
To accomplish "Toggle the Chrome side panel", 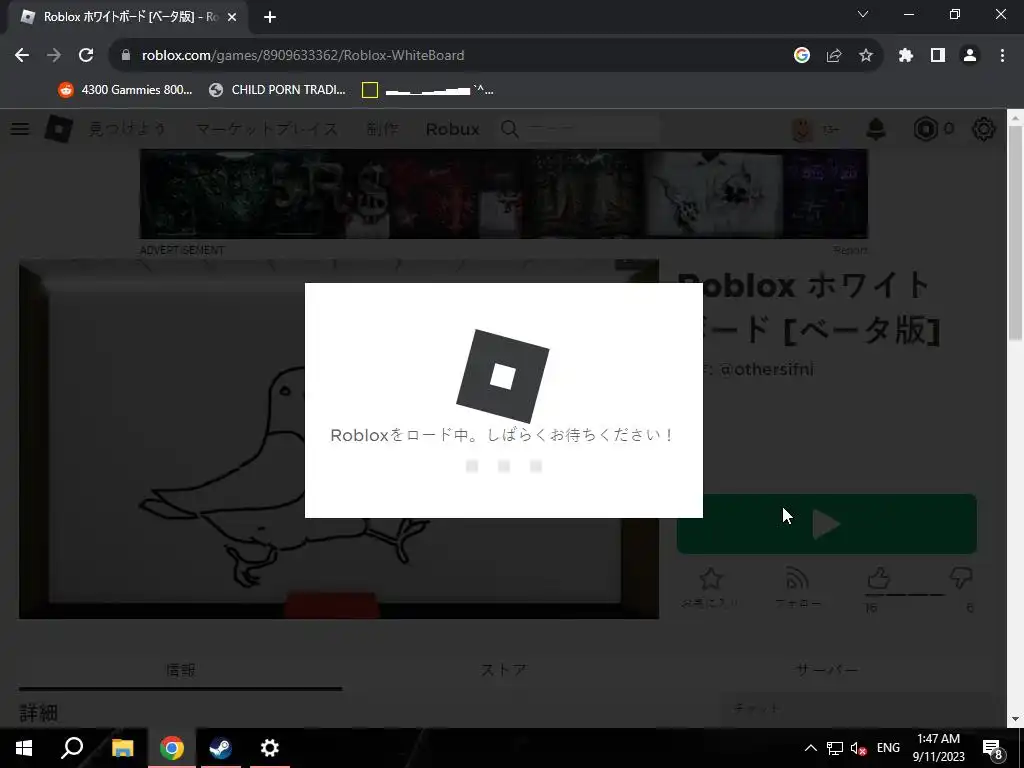I will click(x=938, y=56).
